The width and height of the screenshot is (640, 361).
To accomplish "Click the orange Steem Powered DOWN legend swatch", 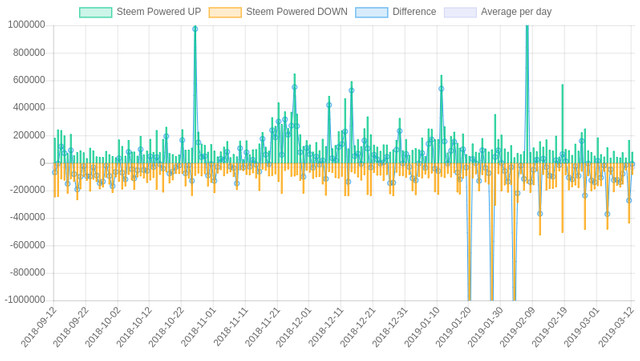I will (x=225, y=12).
